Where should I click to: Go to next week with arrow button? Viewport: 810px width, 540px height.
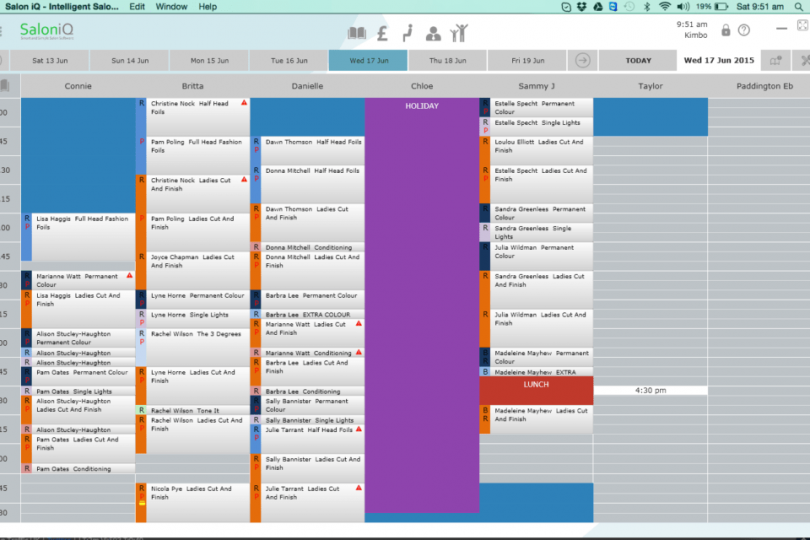[583, 61]
